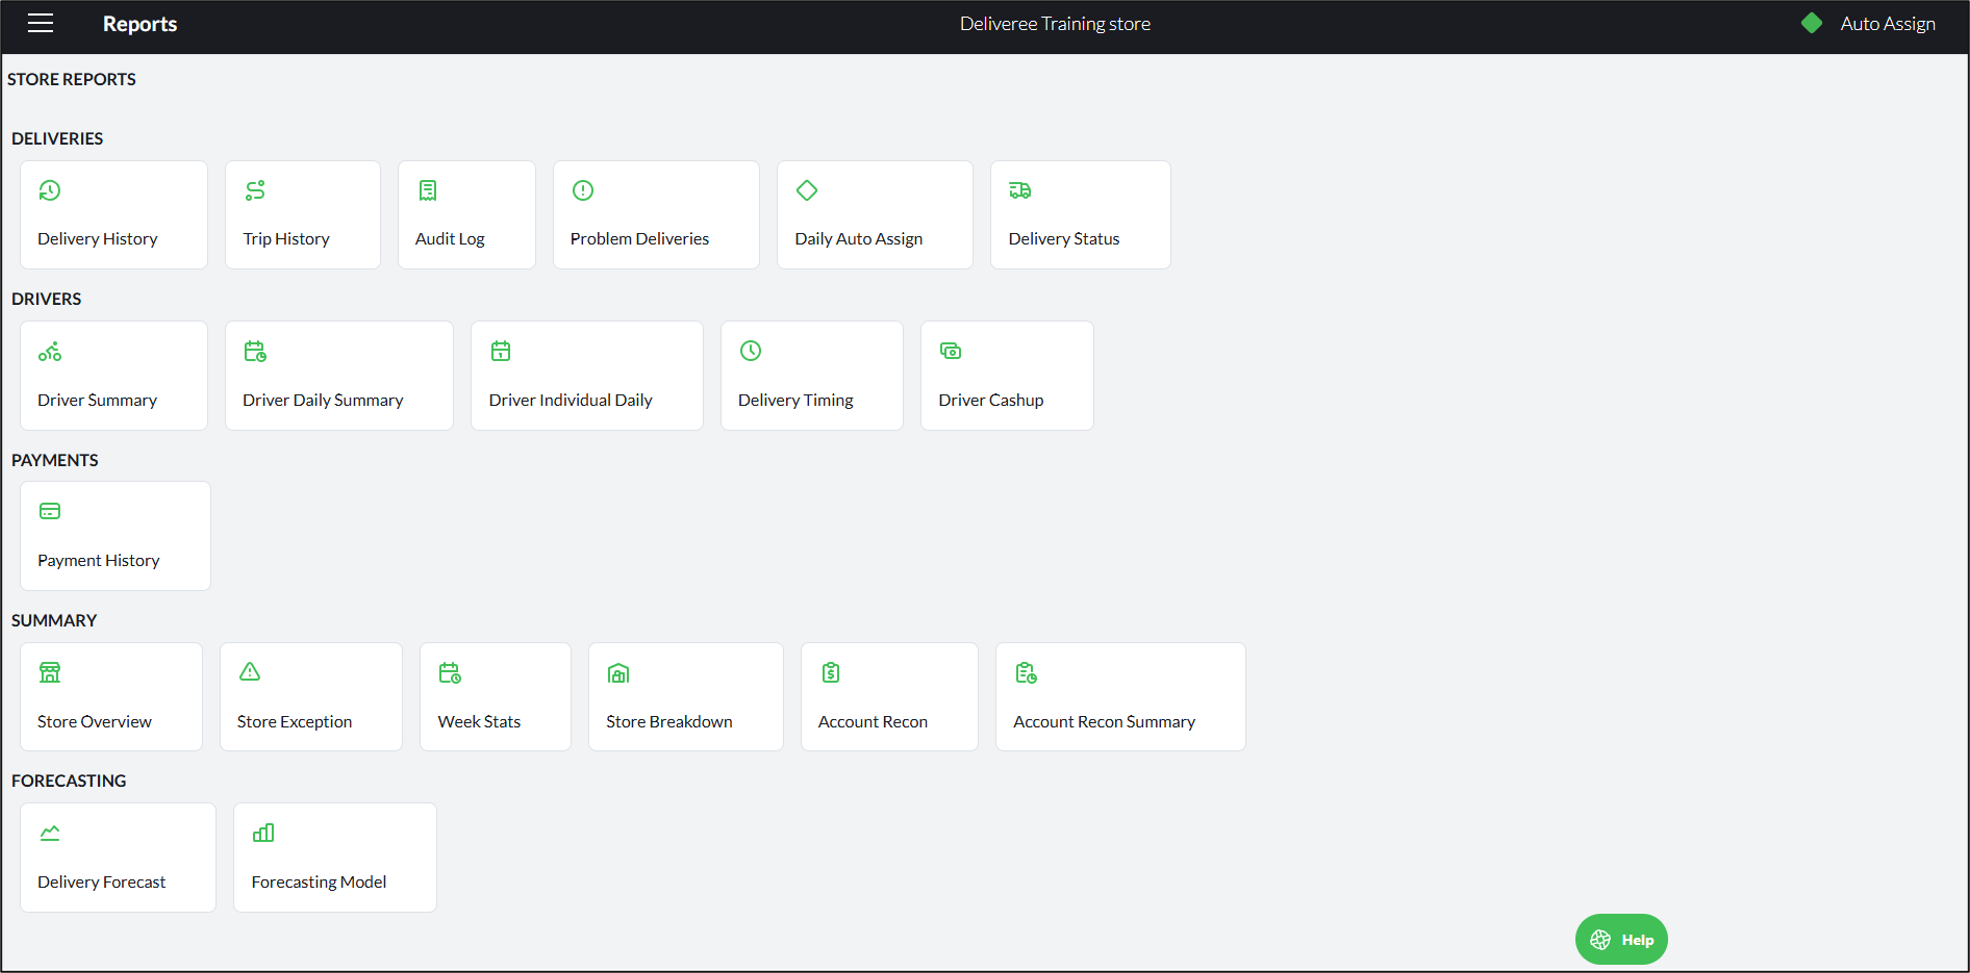Open the Driver Cashup report

[x=1007, y=376]
